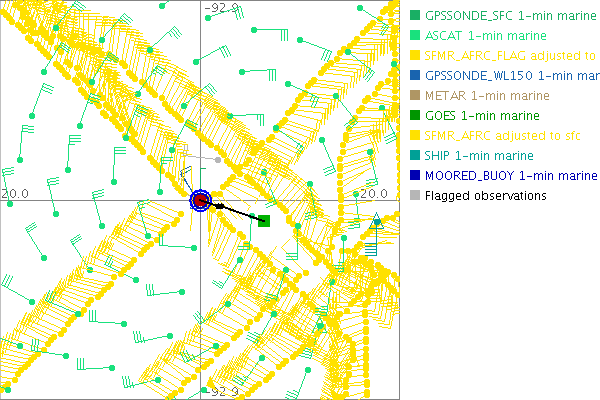Click the ASCAT legend color square
Viewport: 600px width, 400px height.
pyautogui.click(x=416, y=36)
